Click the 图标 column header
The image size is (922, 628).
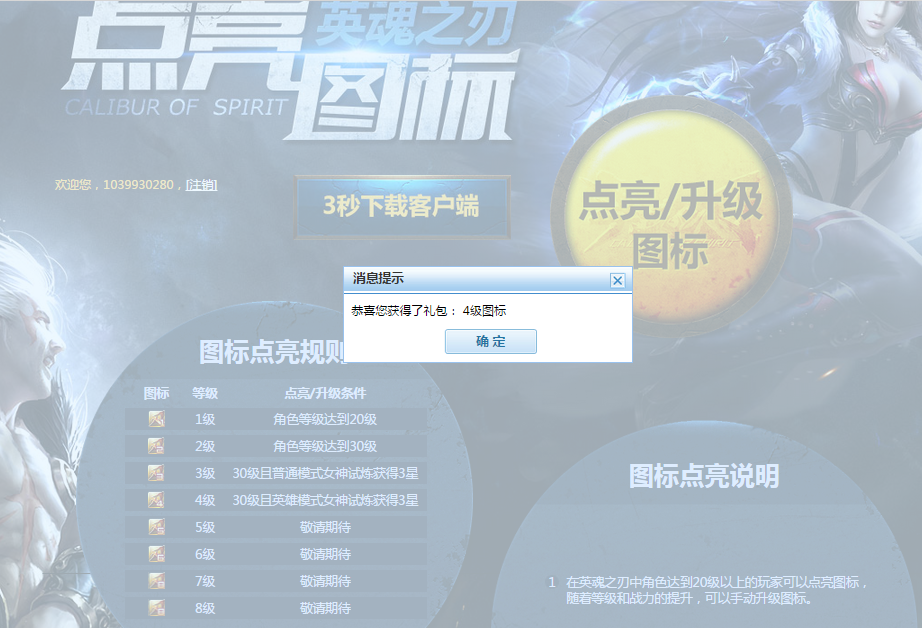[x=156, y=393]
